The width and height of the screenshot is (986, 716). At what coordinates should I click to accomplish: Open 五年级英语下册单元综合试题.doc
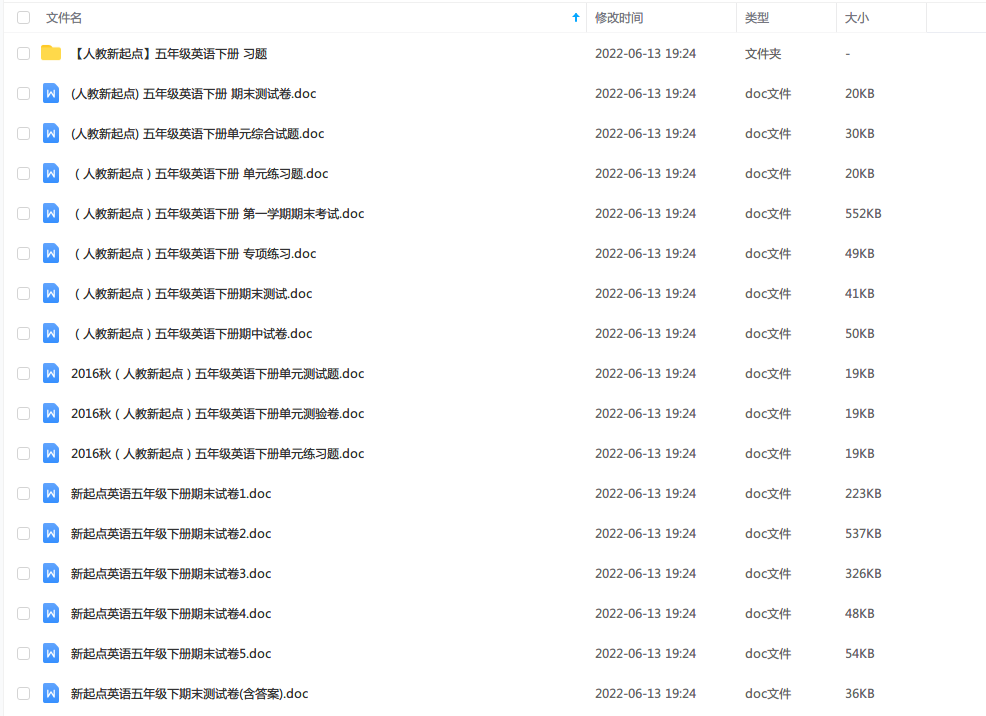[x=197, y=133]
